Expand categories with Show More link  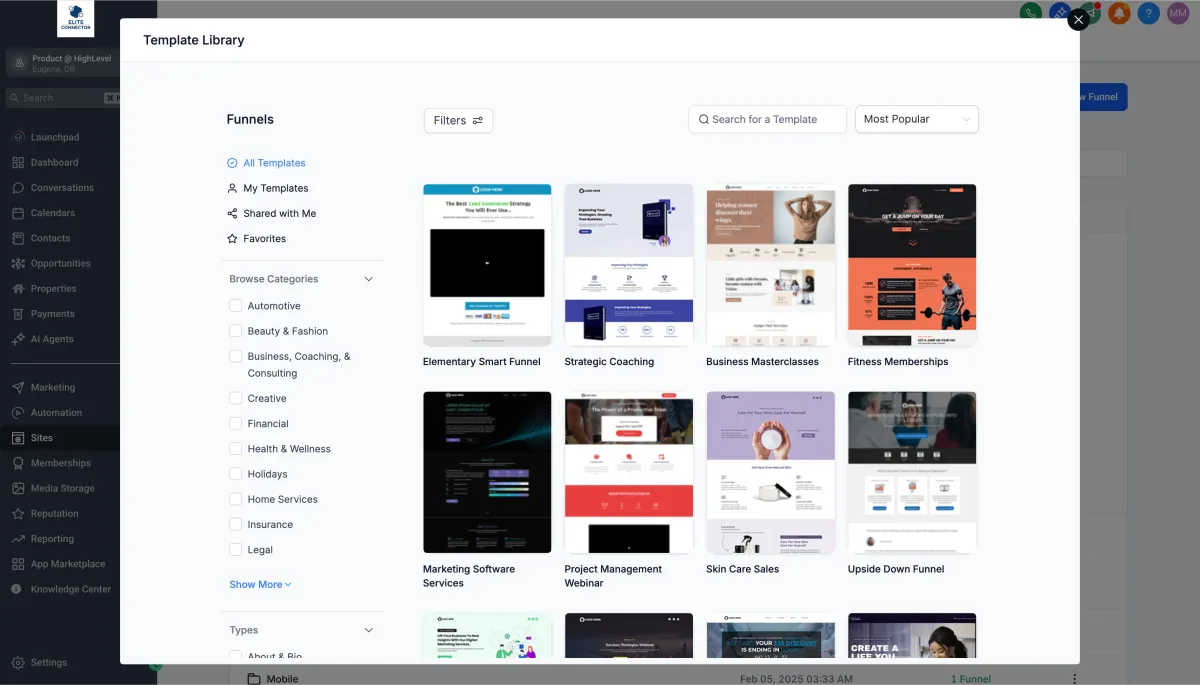pos(260,585)
